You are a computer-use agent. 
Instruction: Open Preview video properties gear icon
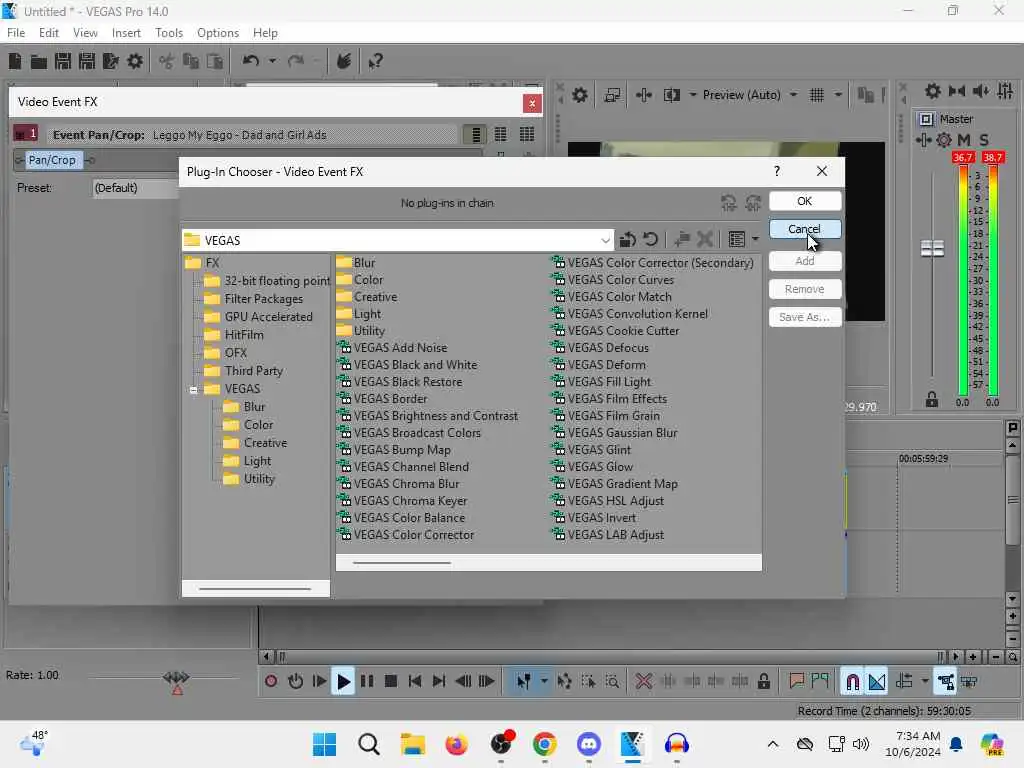pos(579,95)
